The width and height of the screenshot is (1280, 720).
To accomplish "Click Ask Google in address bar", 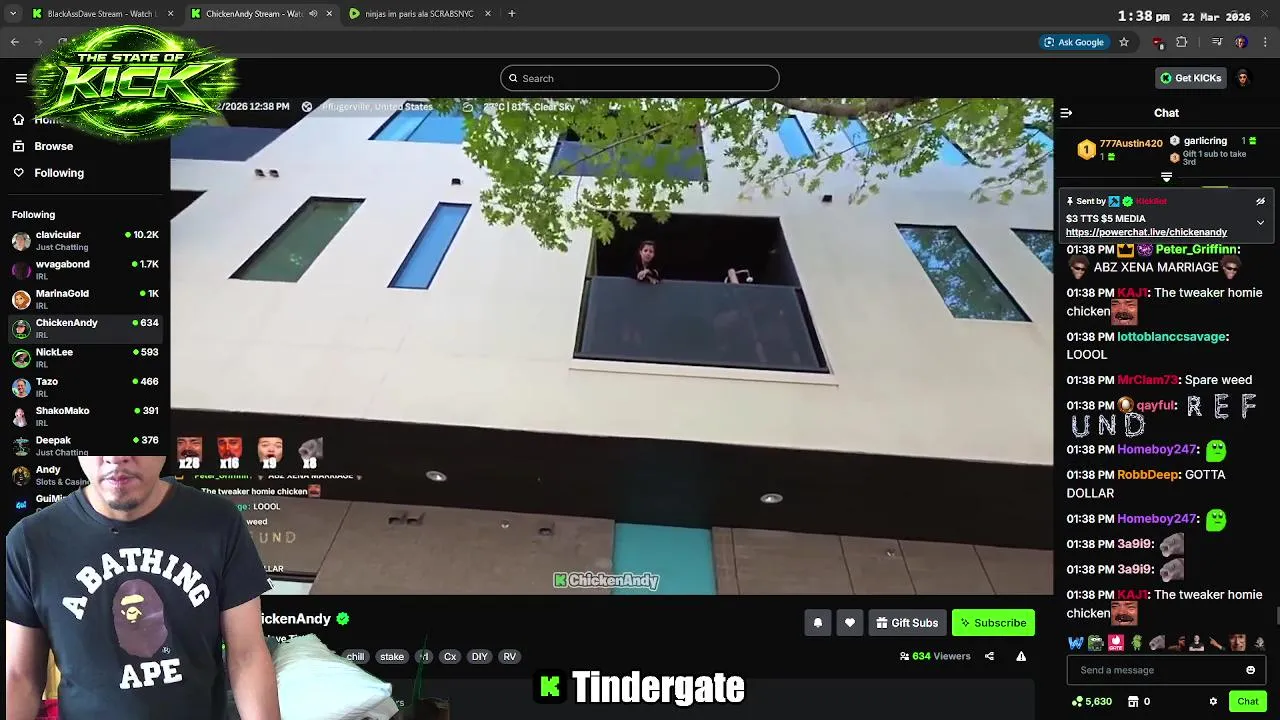I will click(x=1074, y=42).
